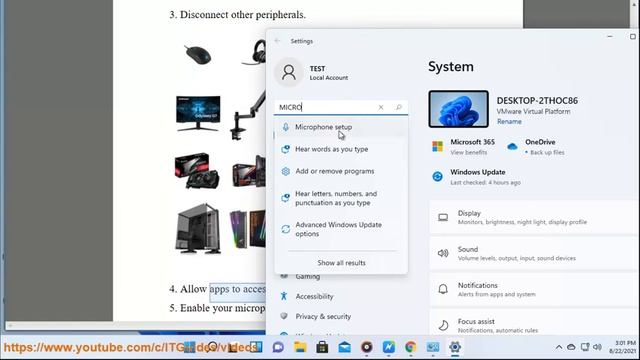Open File Explorer from taskbar
This screenshot has width=640, height=360.
[300, 347]
